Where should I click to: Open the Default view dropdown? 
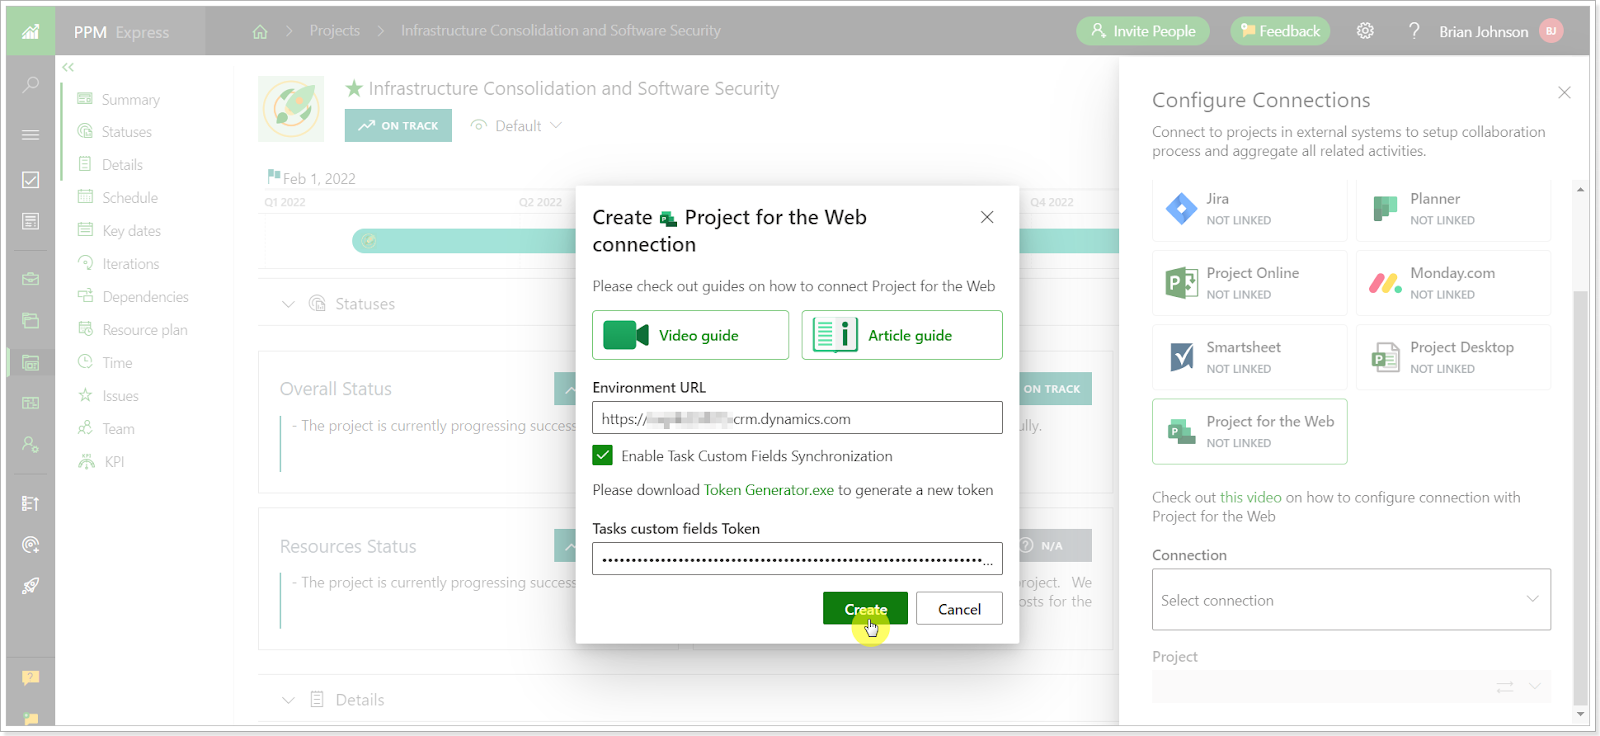point(517,126)
